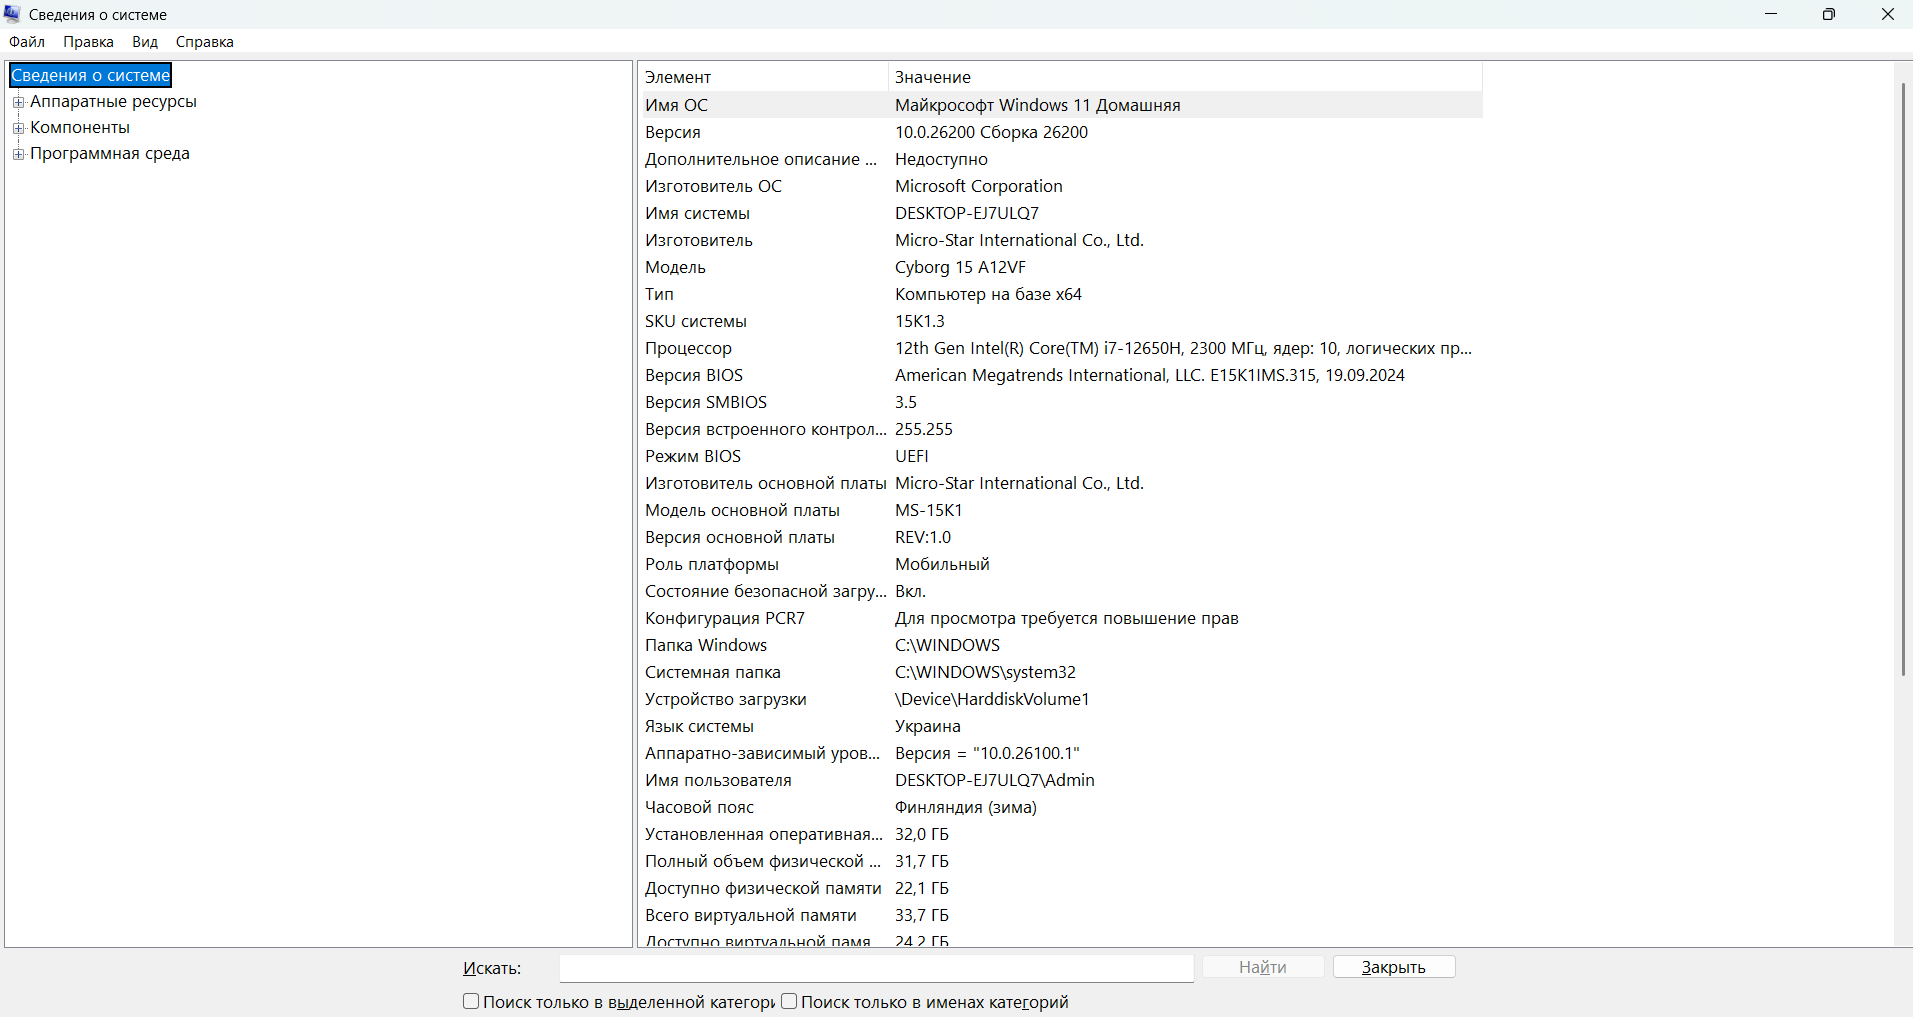Select Программная среда in the tree
The image size is (1913, 1017).
110,153
